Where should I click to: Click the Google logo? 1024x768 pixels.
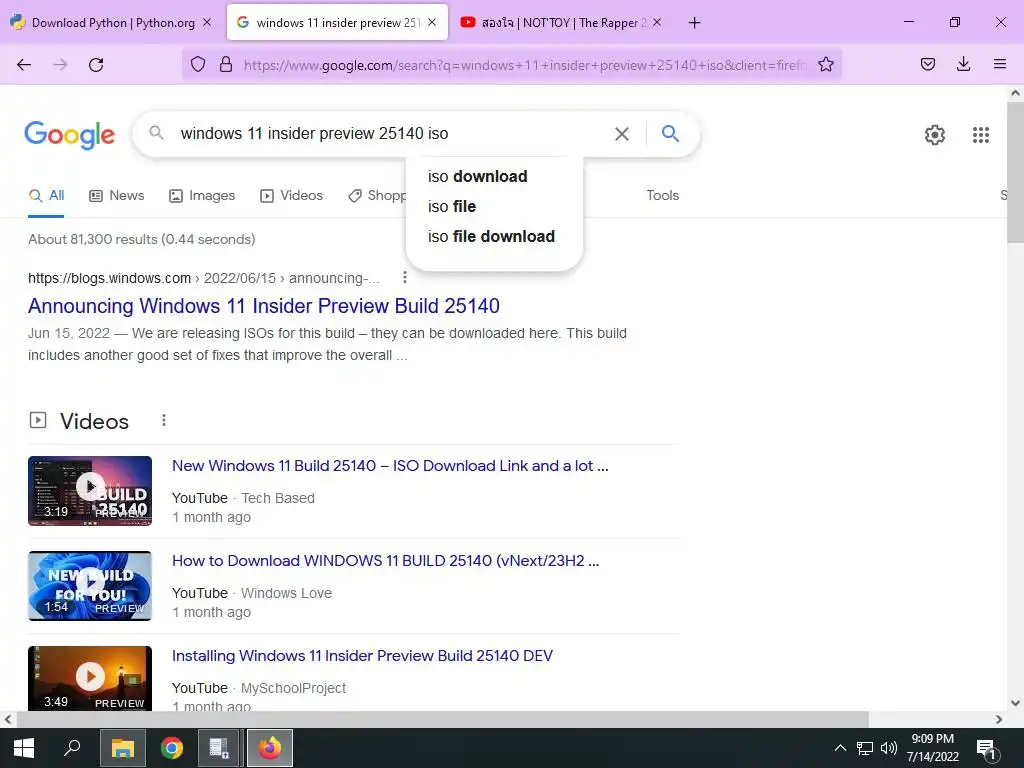[69, 135]
